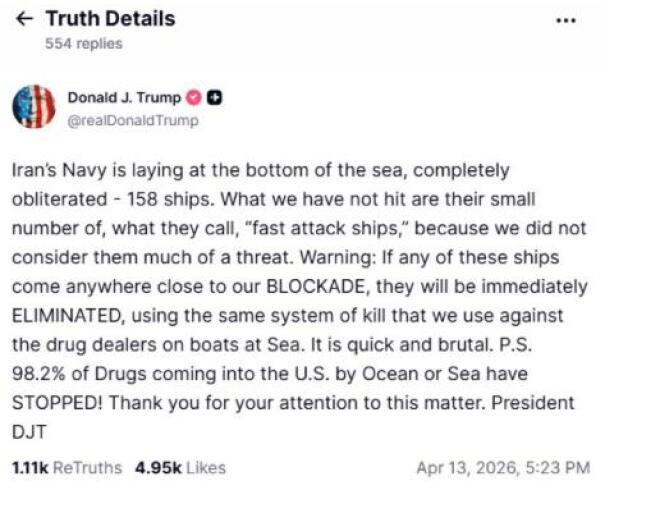This screenshot has height=513, width=660.
Task: Go back using the left arrow
Action: [25, 19]
